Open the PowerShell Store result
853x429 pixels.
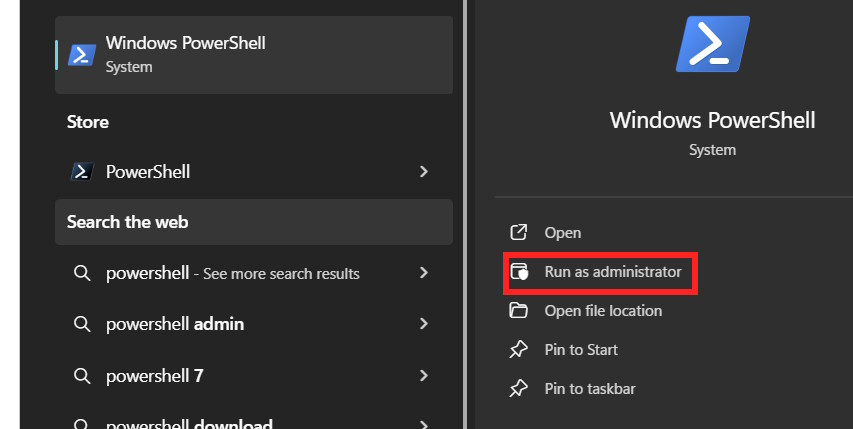coord(254,172)
